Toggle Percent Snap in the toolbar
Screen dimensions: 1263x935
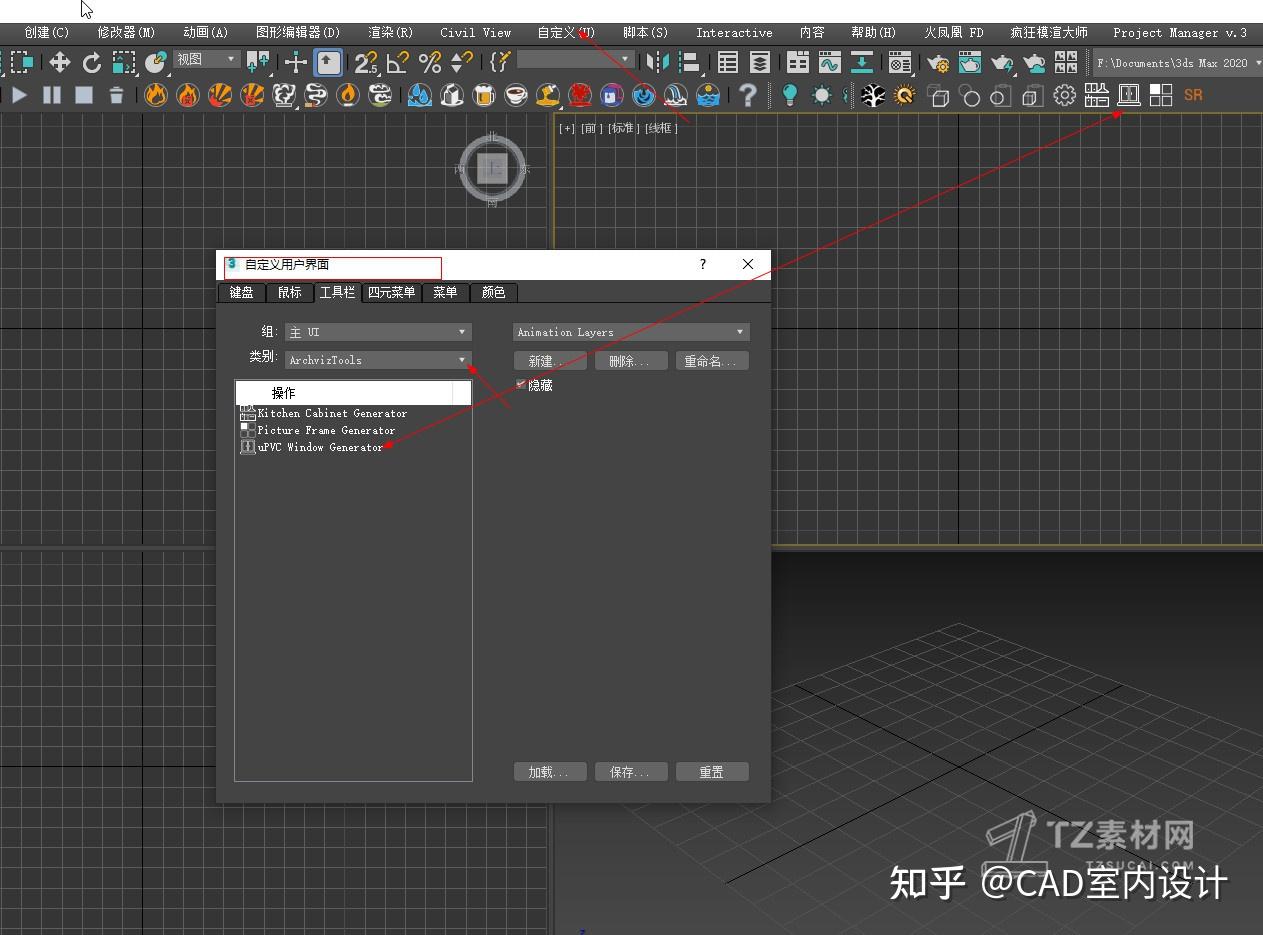click(428, 62)
